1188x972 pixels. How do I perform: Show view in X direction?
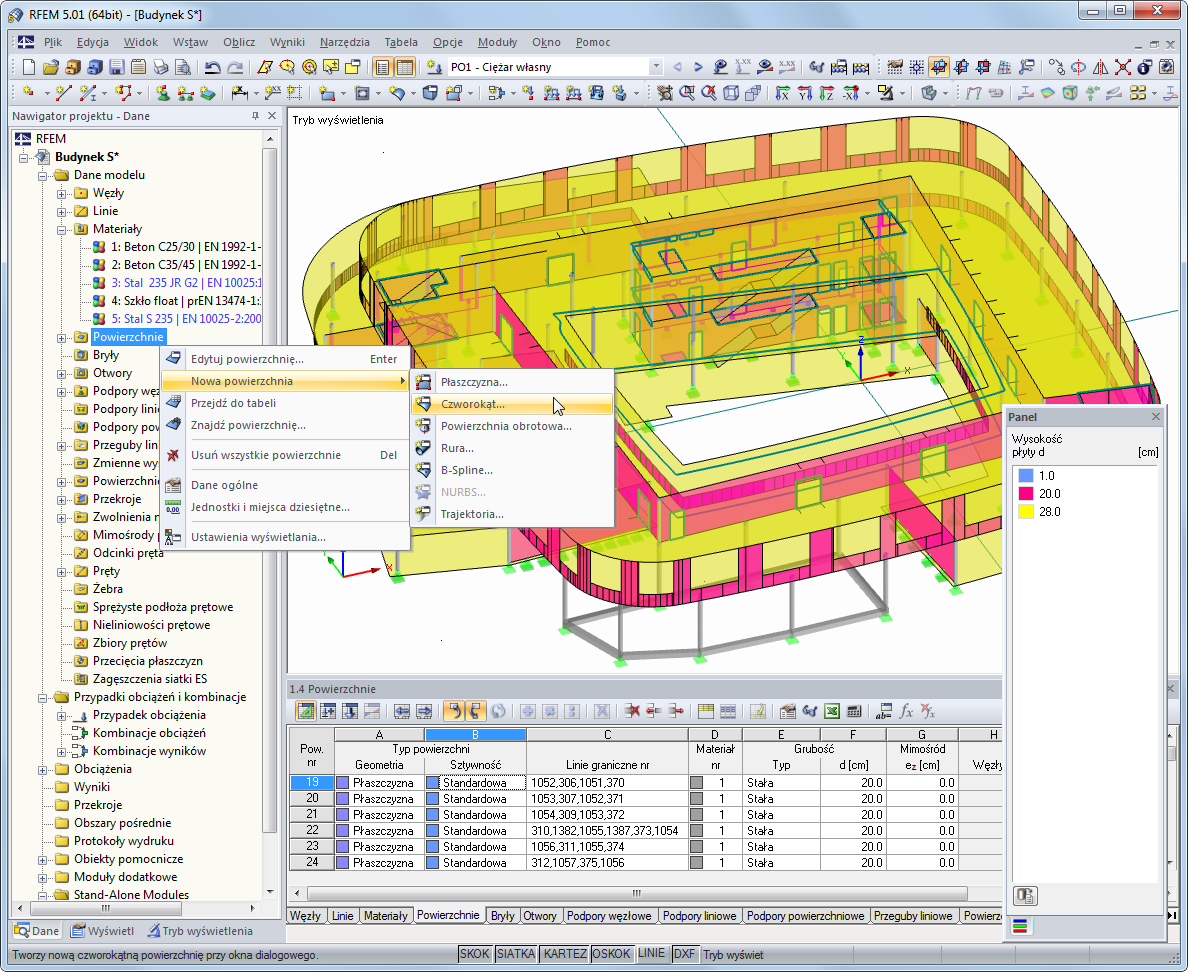[x=783, y=93]
